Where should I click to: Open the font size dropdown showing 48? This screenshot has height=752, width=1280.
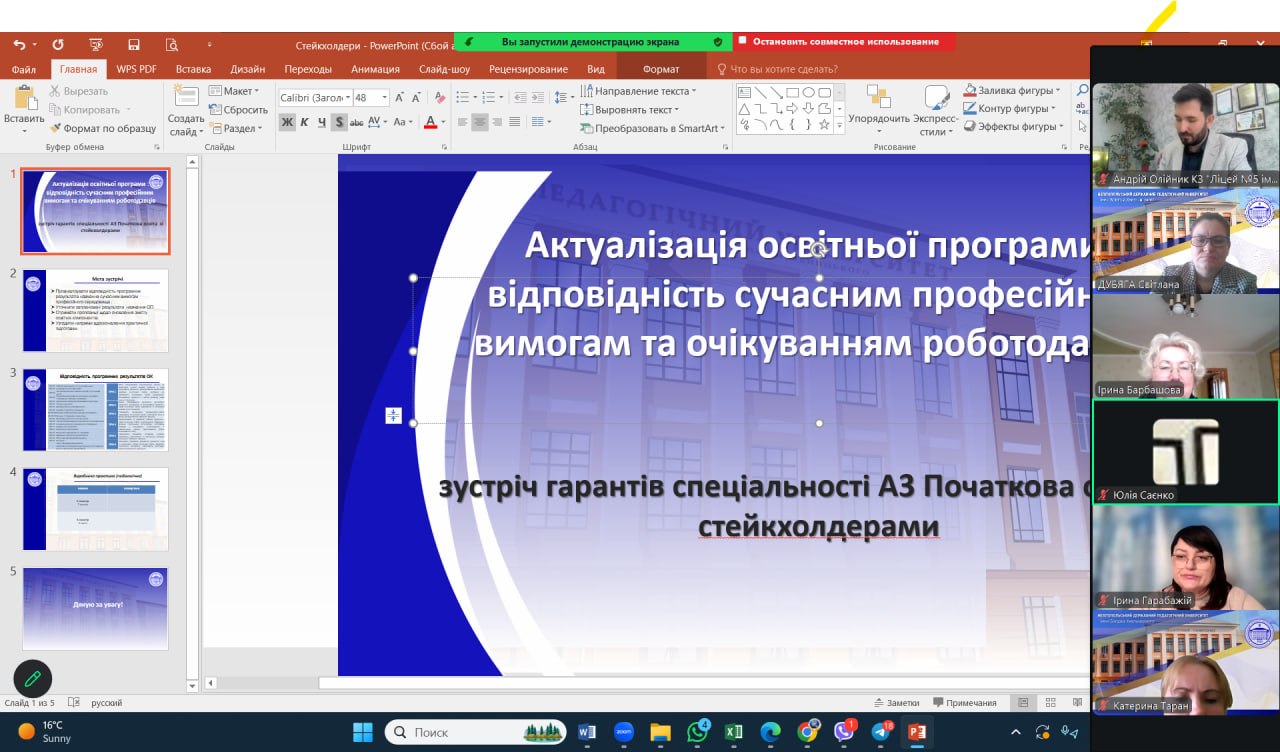pyautogui.click(x=385, y=97)
